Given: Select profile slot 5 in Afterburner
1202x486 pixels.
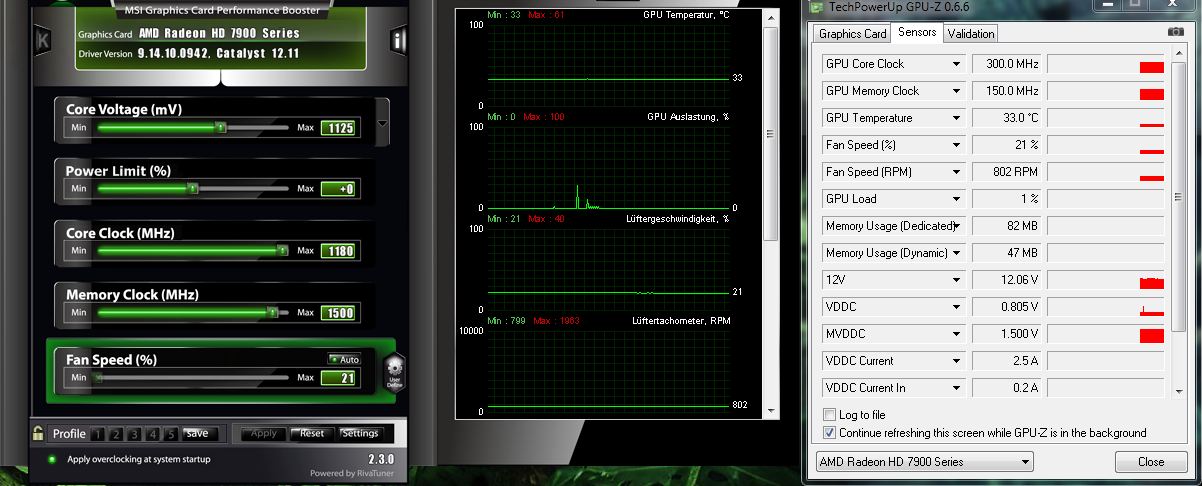Looking at the screenshot, I should point(171,434).
